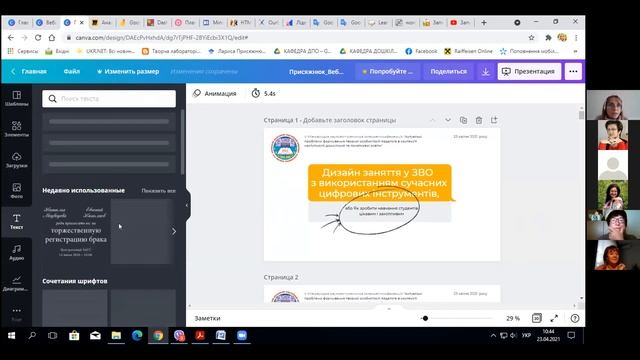Viewport: 640px width, 360px height.
Task: Click the browser Back arrow
Action: point(11,38)
